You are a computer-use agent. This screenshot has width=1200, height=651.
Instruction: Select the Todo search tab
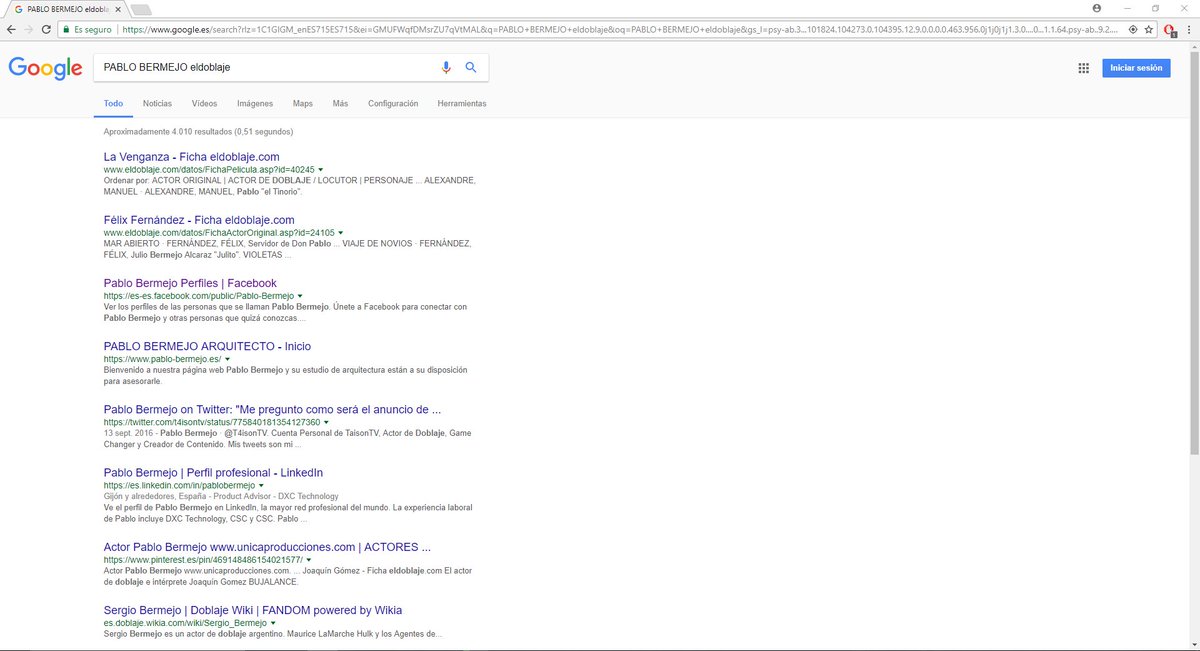[113, 104]
